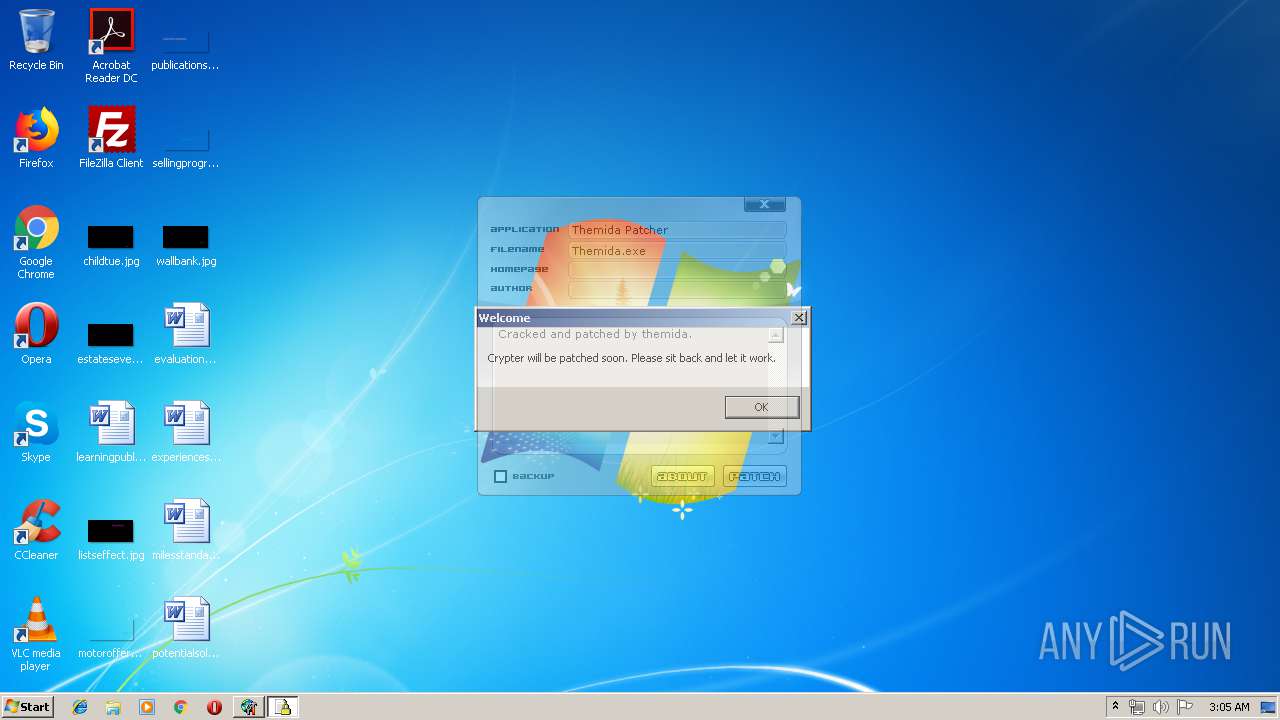Launch VLC media player shortcut

pos(36,635)
